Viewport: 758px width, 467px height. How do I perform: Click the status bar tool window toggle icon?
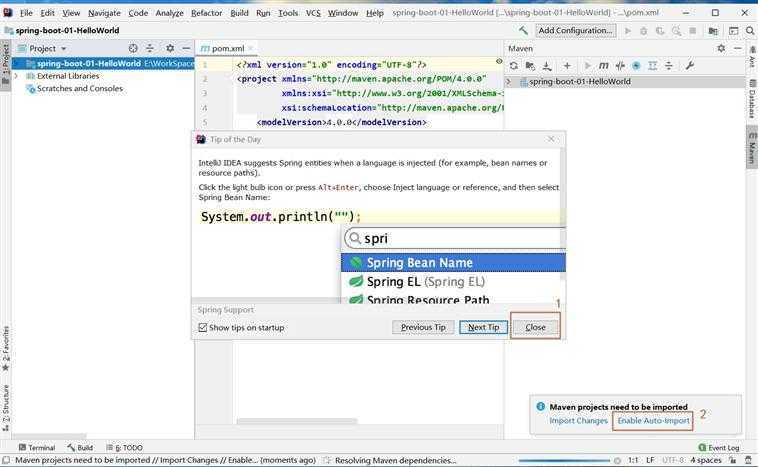point(6,460)
